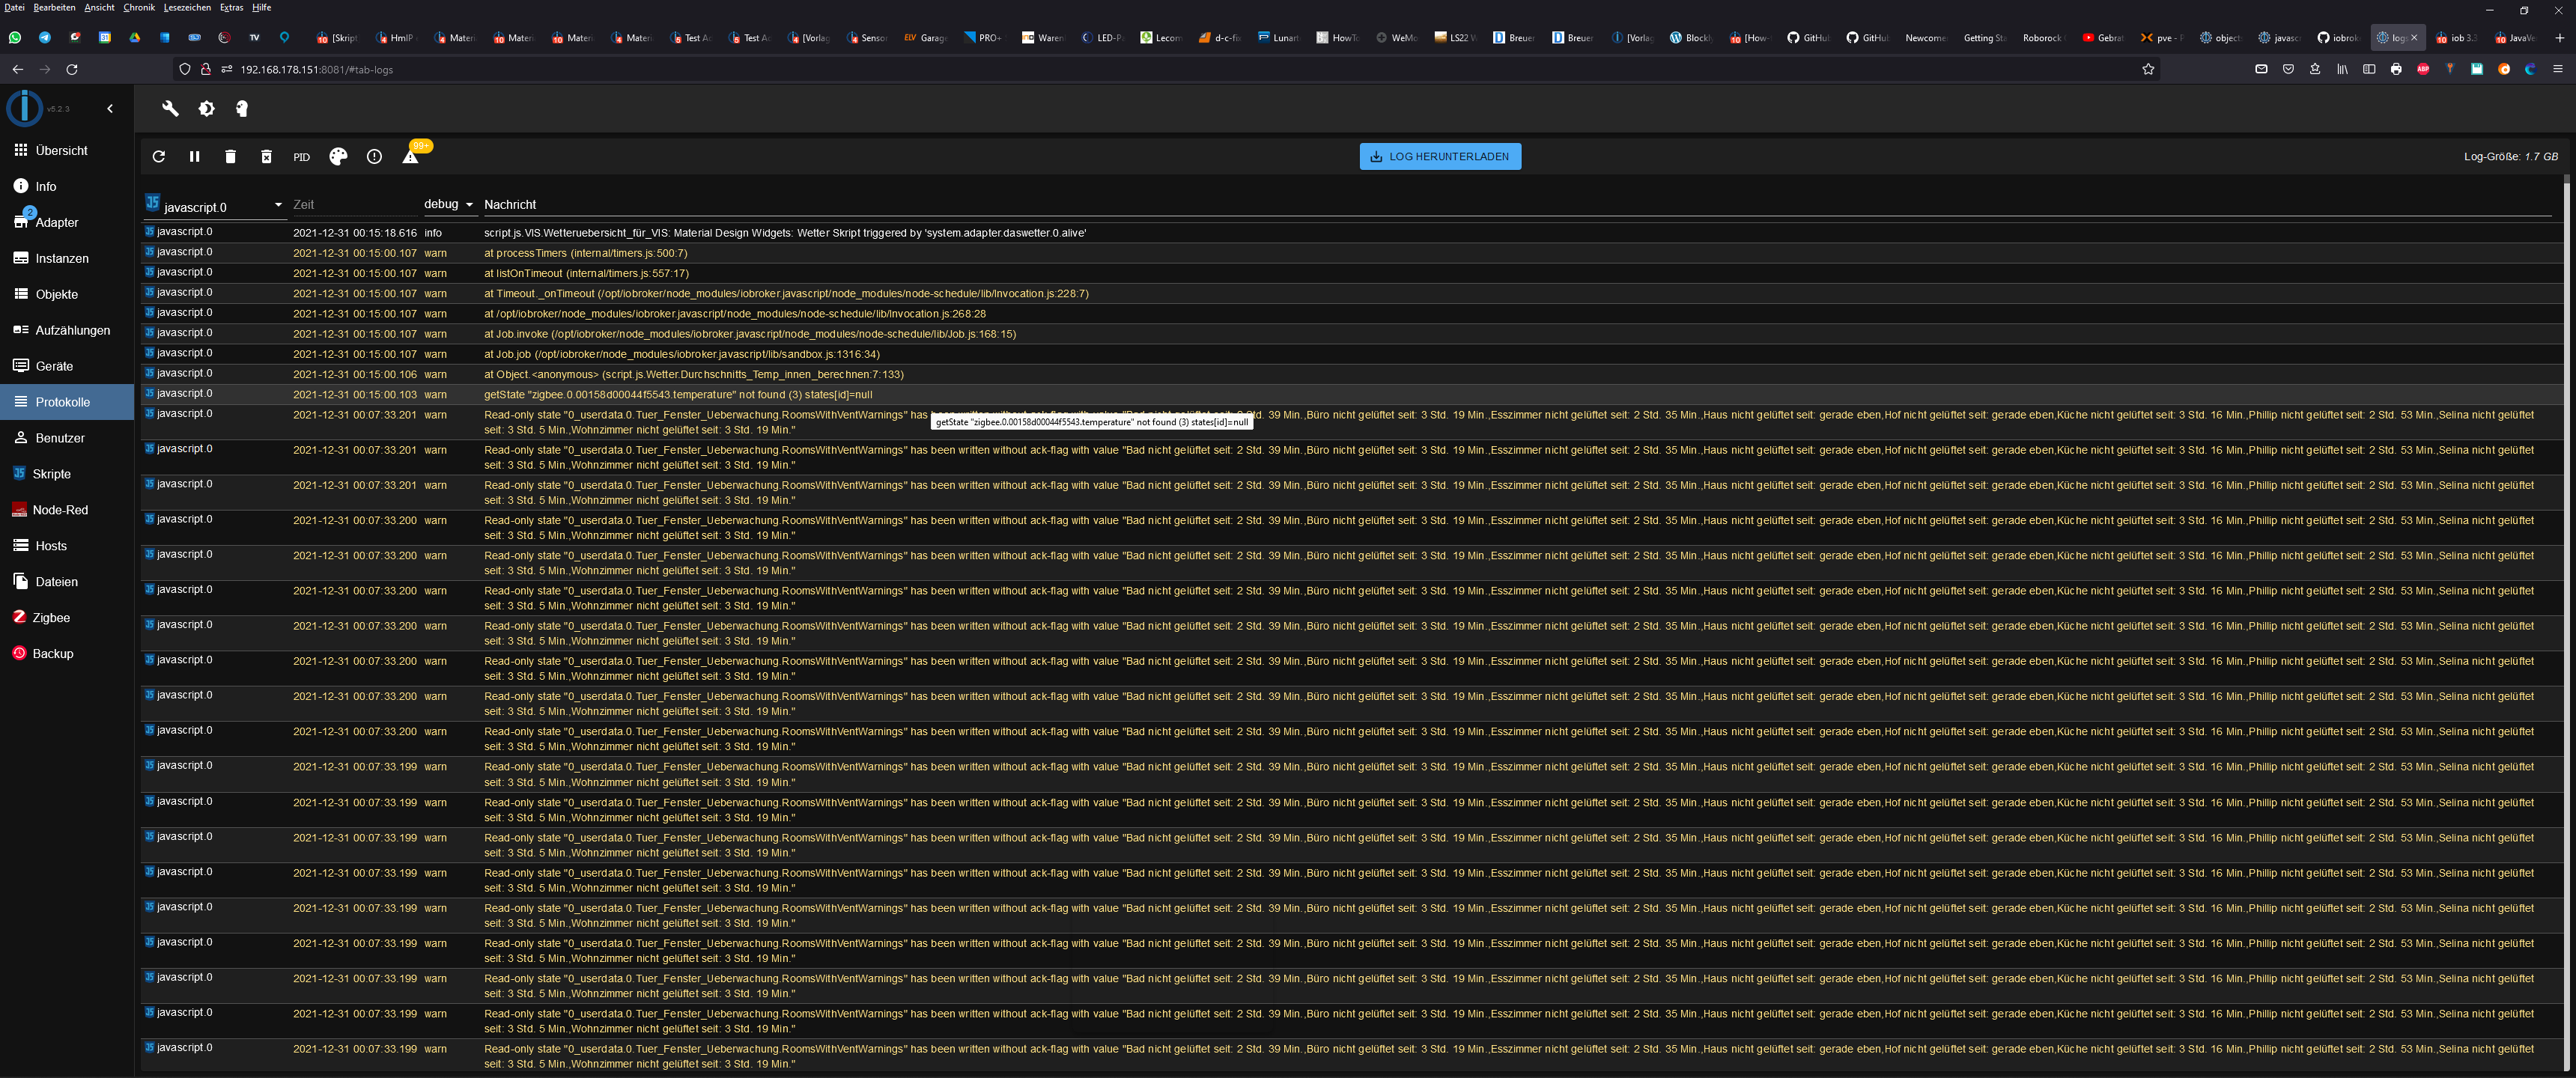Viewport: 2576px width, 1078px height.
Task: Toggle the PID column display
Action: (x=301, y=157)
